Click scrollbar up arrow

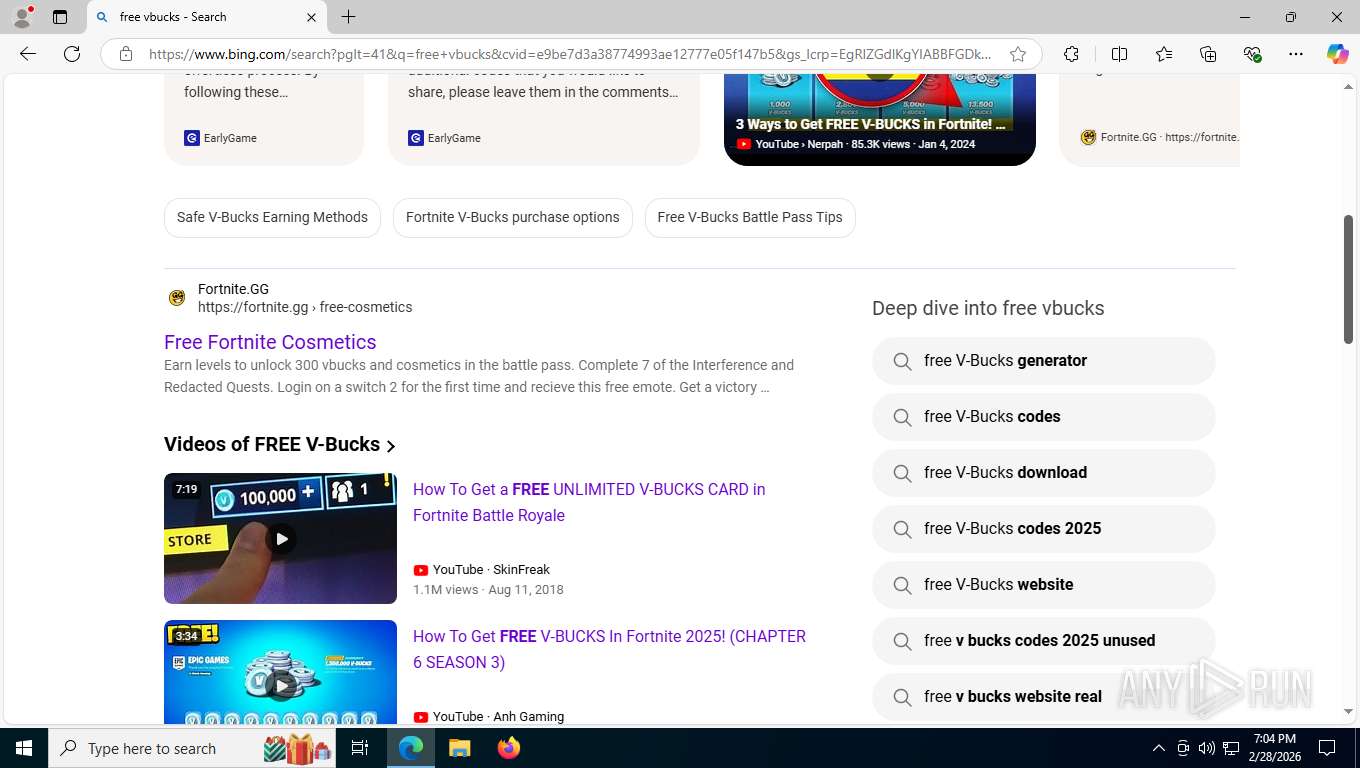click(1348, 87)
